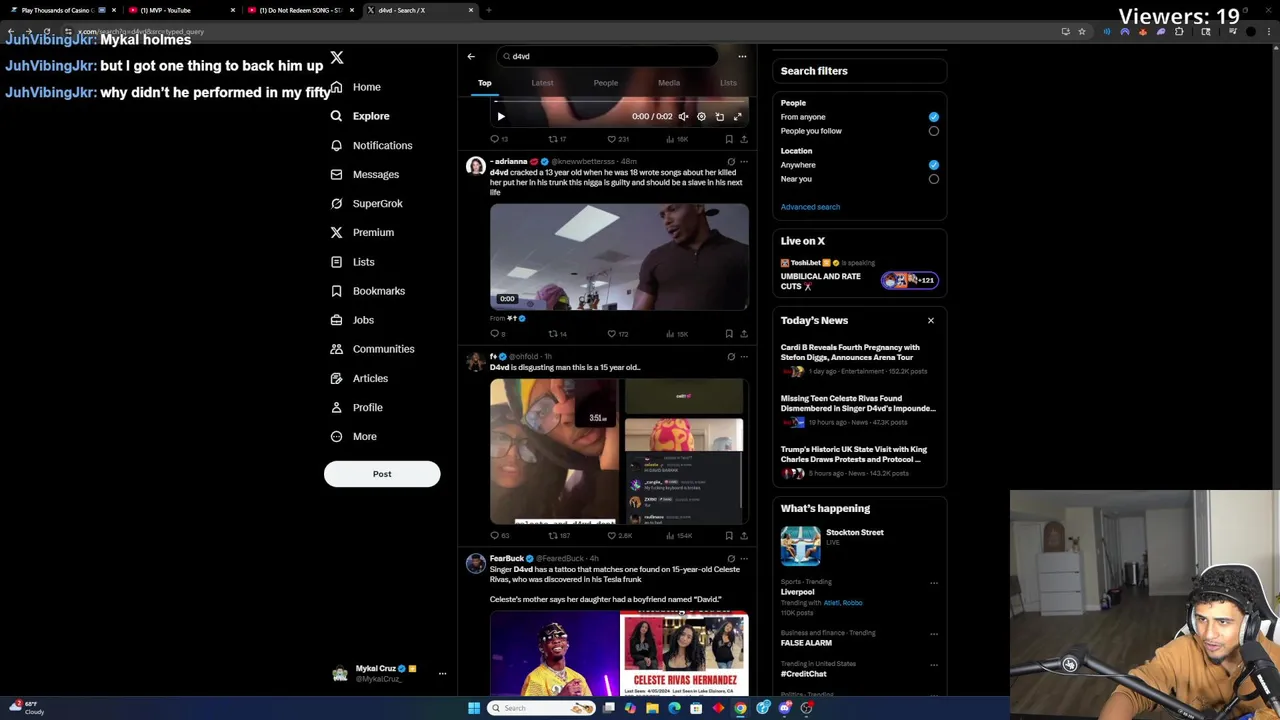Viewport: 1280px width, 720px height.
Task: Open Lists in the X sidebar
Action: [352, 262]
